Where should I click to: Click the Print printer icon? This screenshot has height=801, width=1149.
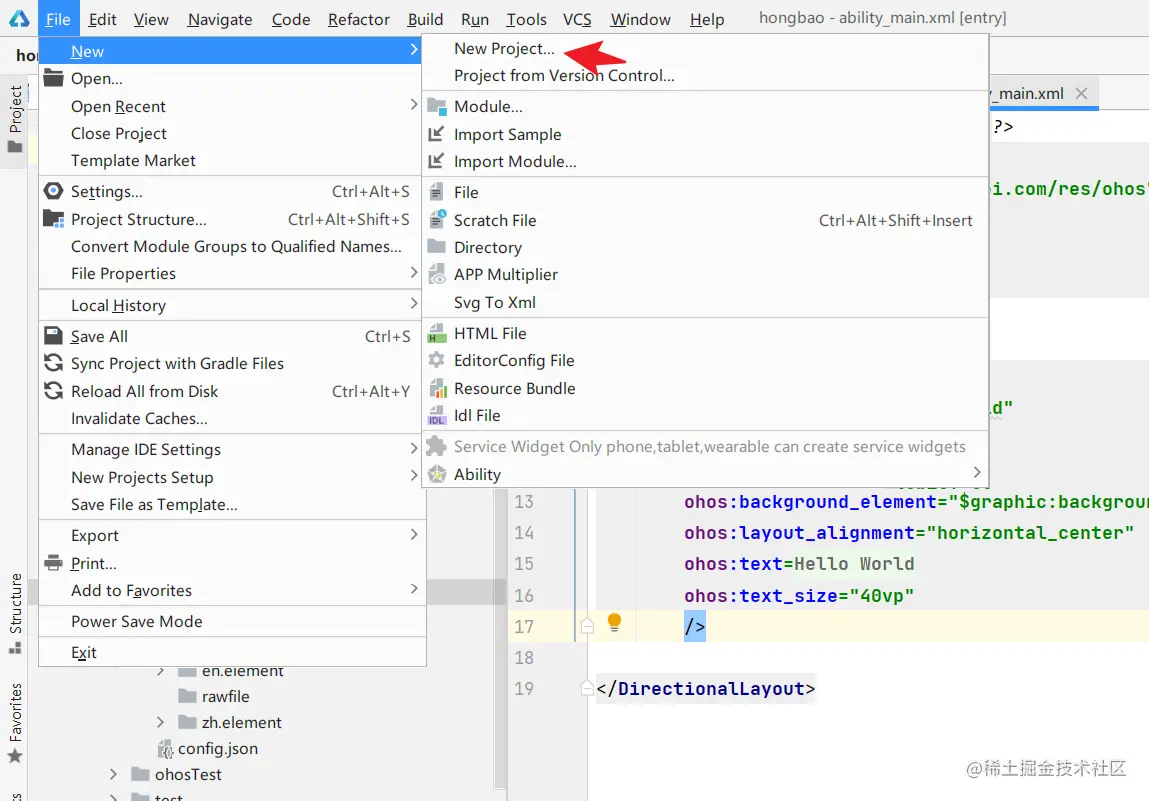53,563
